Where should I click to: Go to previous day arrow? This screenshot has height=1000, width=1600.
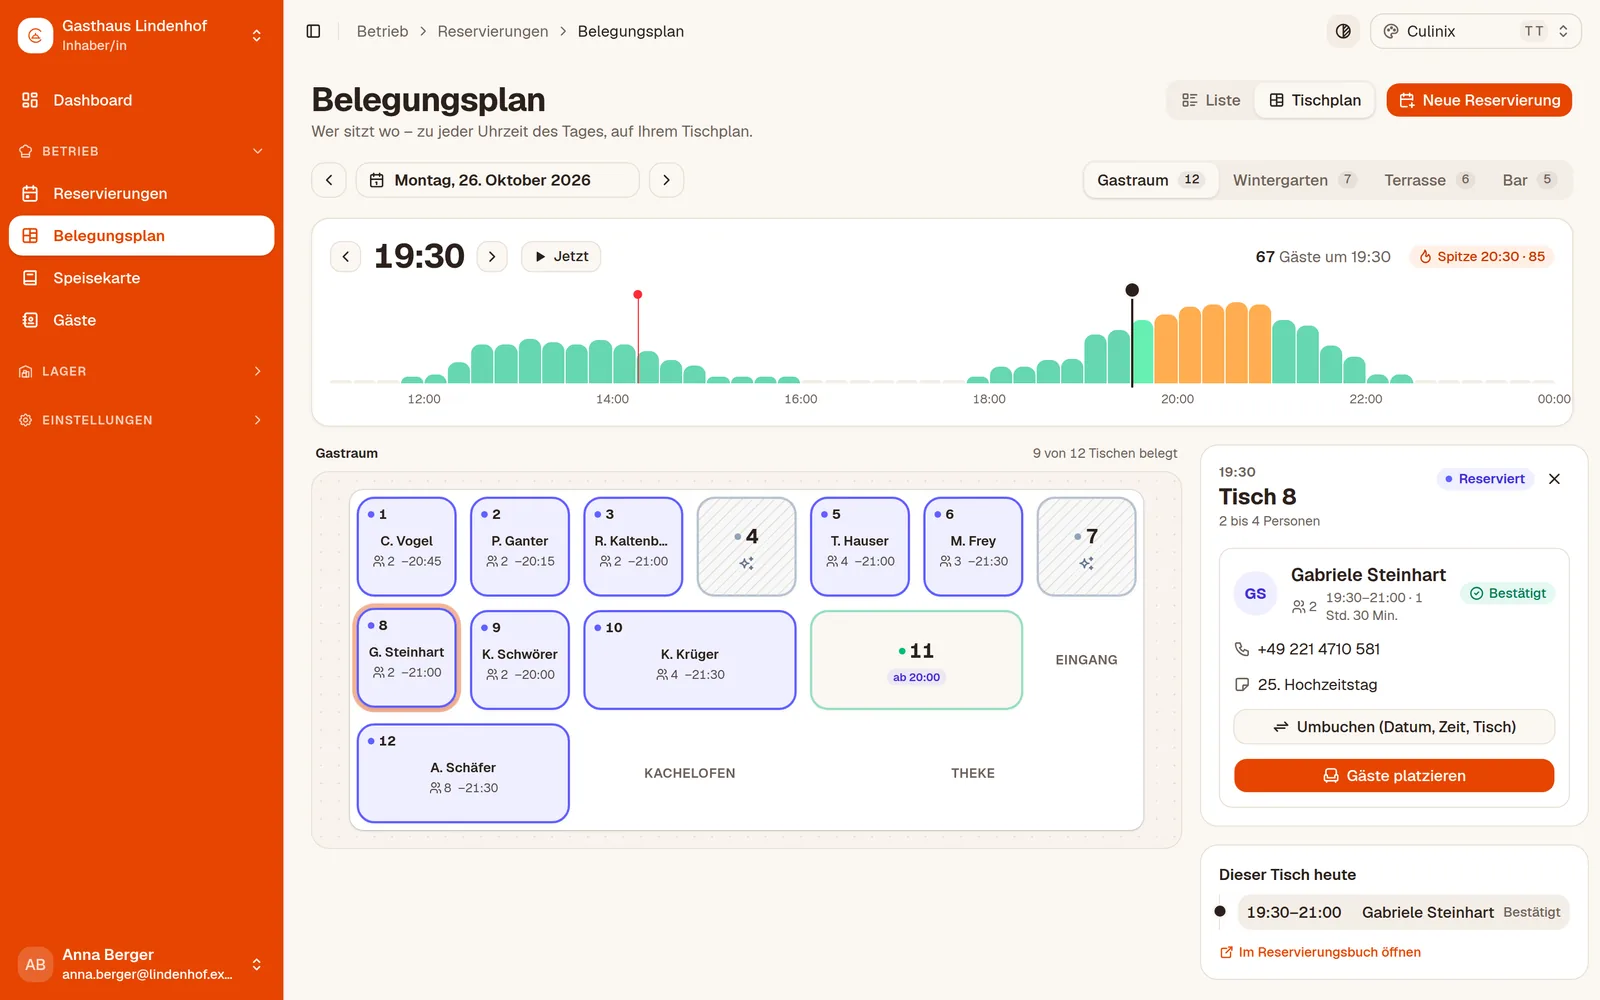tap(329, 180)
